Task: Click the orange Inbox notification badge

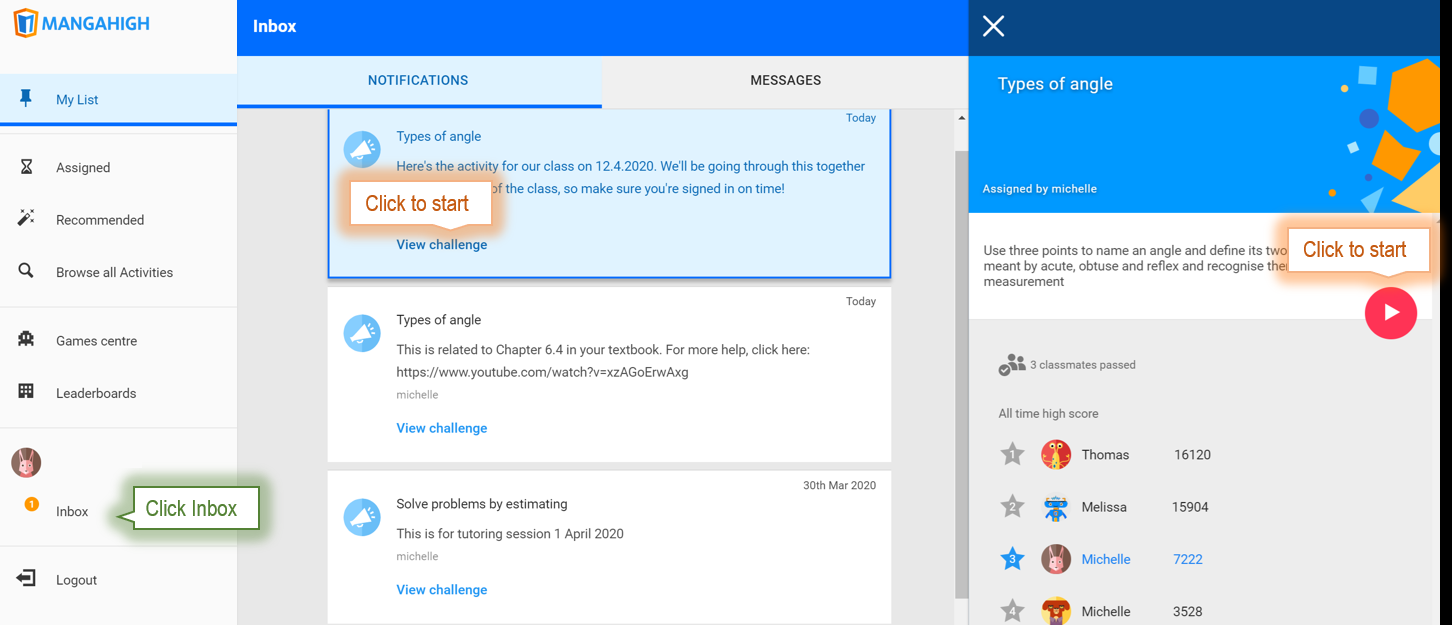Action: click(32, 504)
